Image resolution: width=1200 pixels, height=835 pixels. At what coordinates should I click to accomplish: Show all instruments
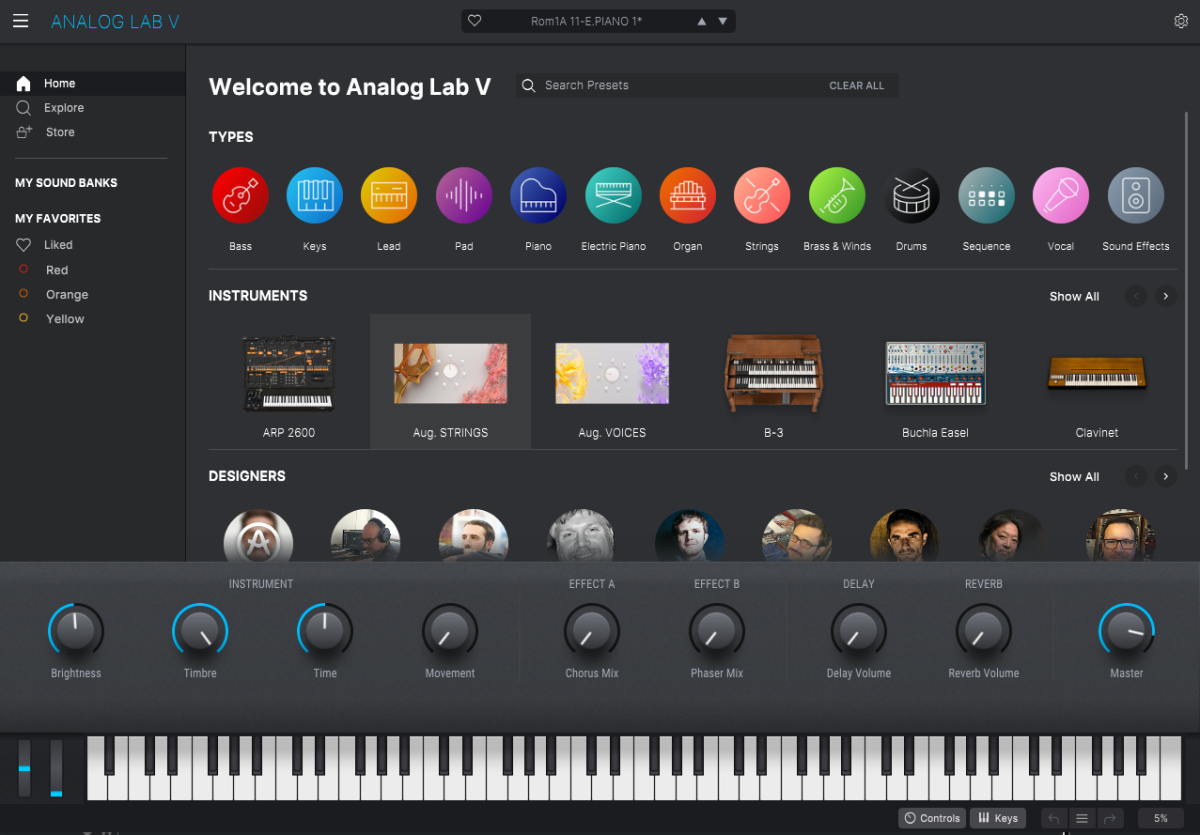(x=1074, y=297)
